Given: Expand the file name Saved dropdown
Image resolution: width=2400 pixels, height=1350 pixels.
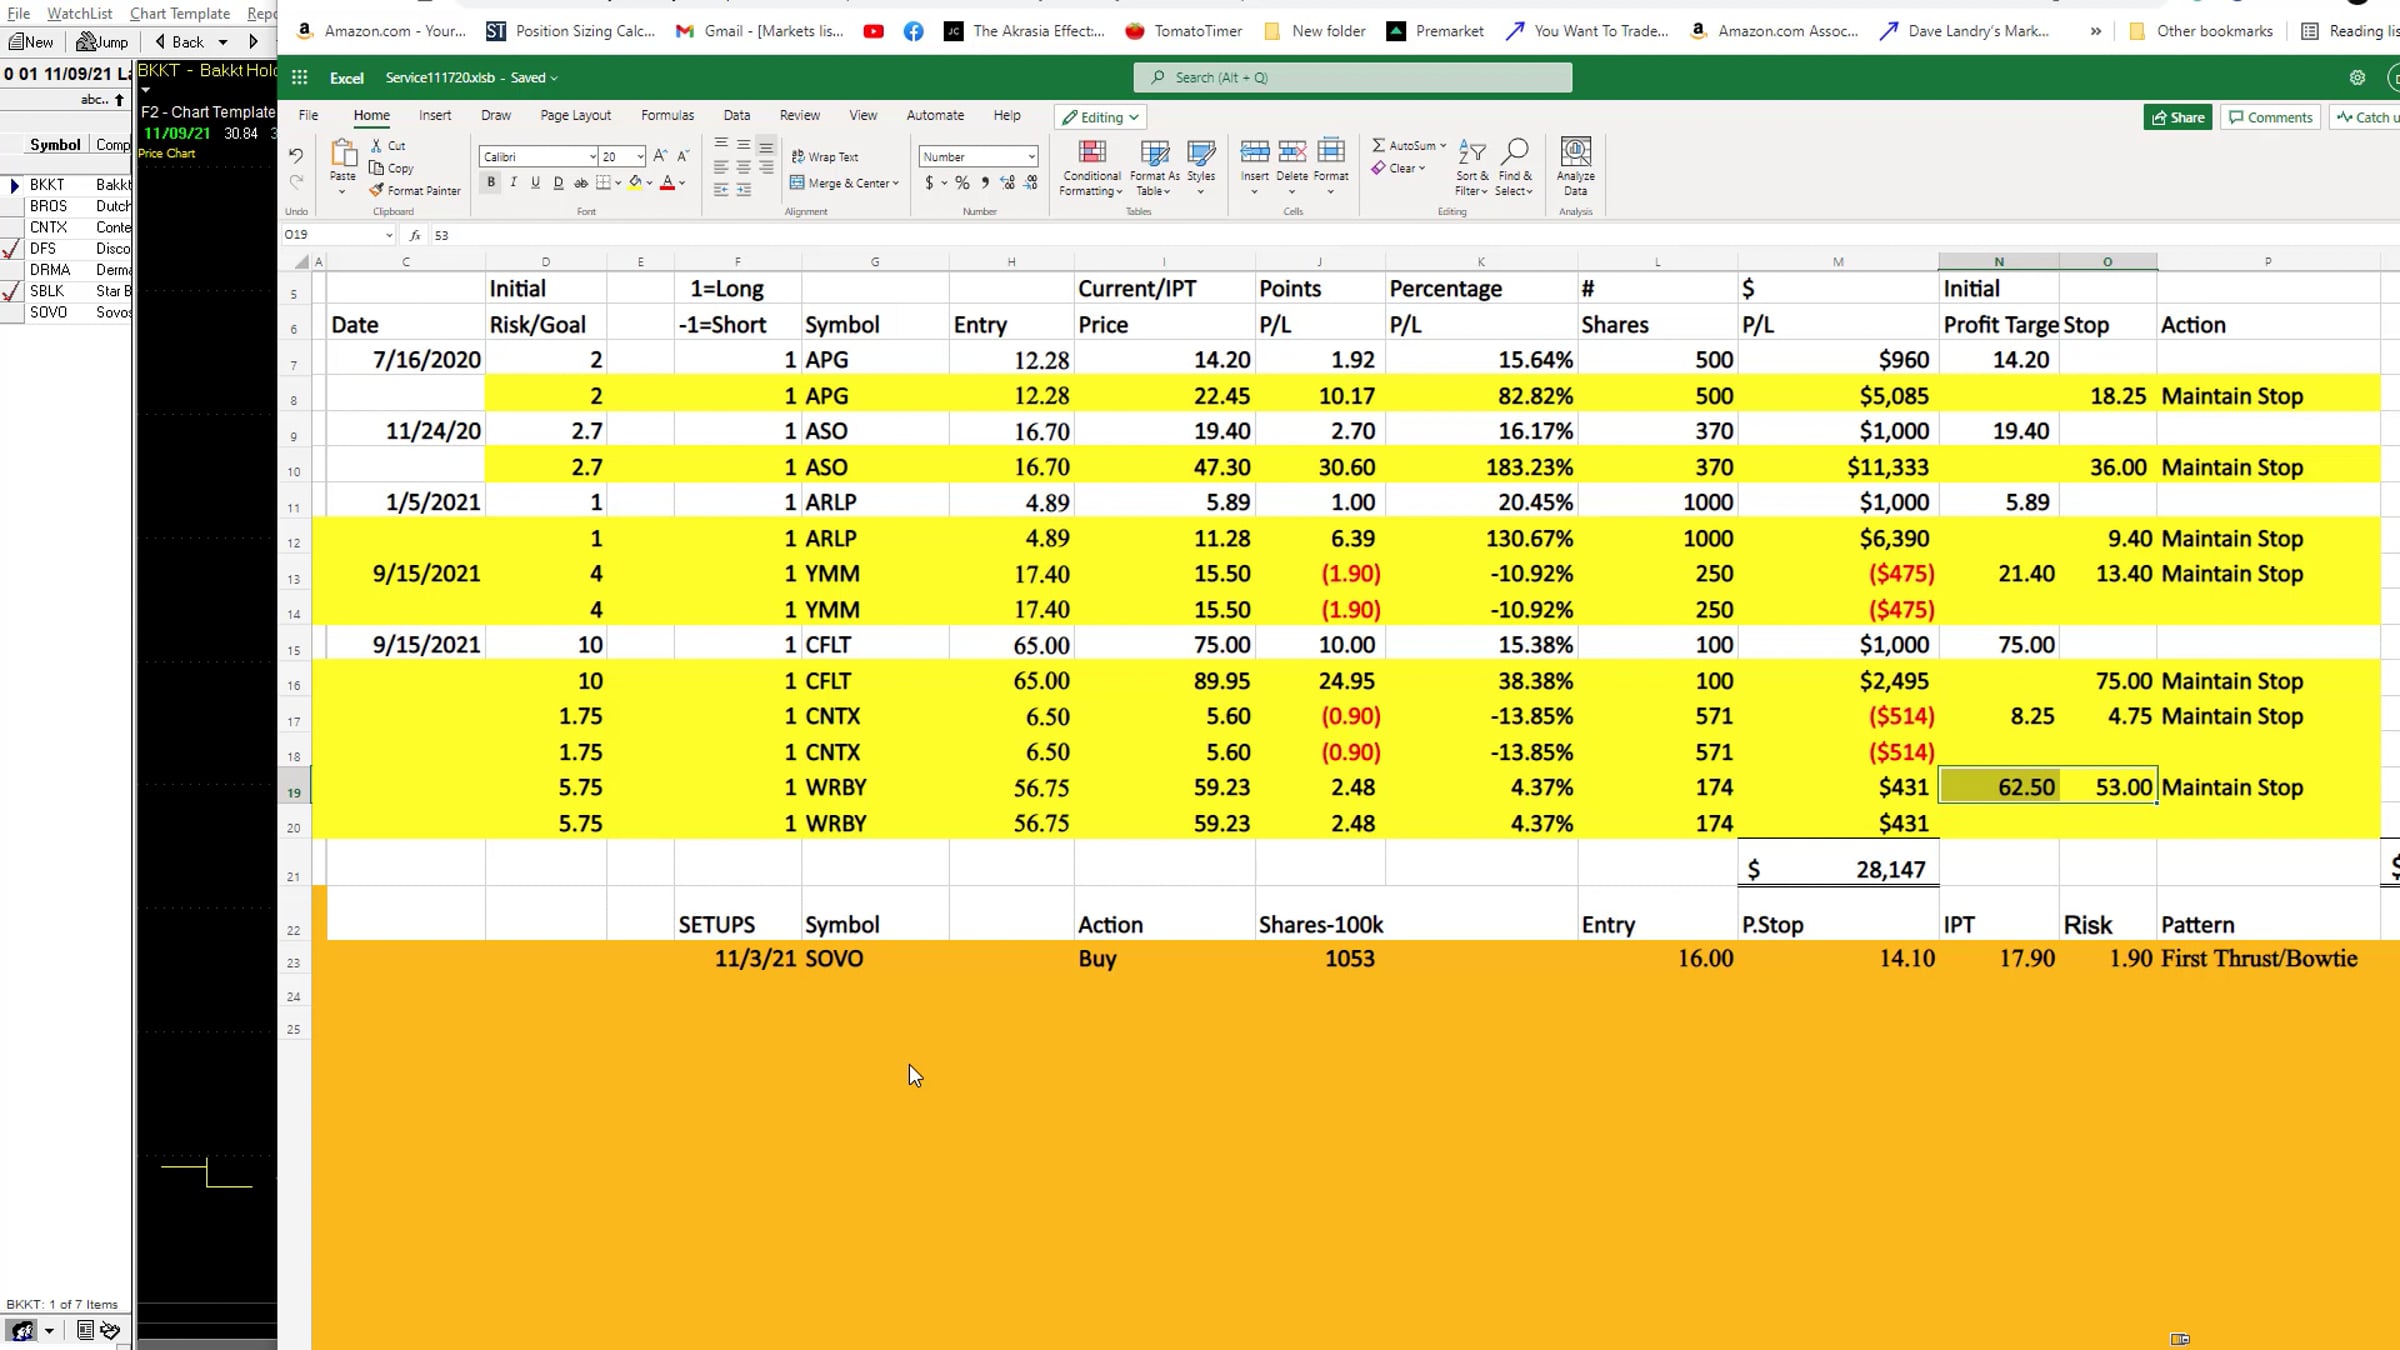Looking at the screenshot, I should [x=554, y=78].
